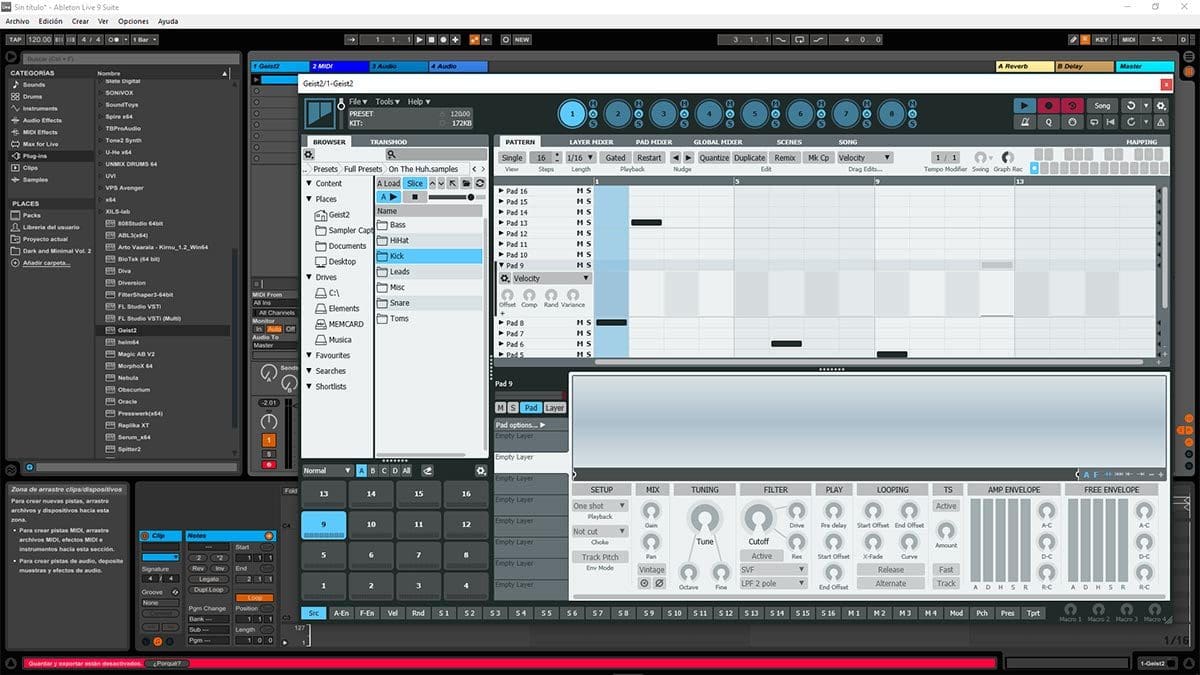This screenshot has width=1200, height=675.
Task: Toggle A Load in browser
Action: tap(389, 183)
